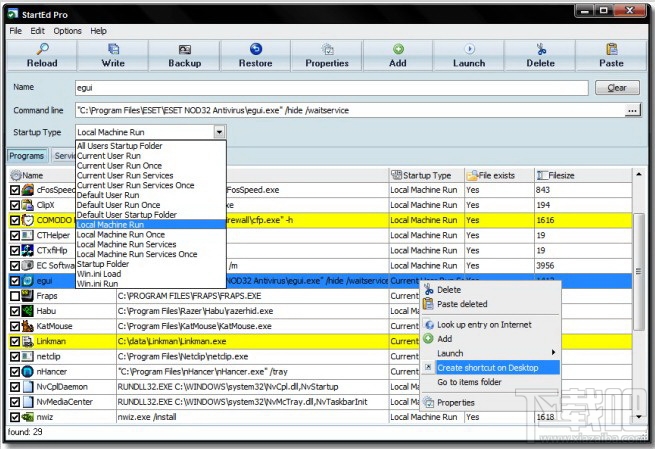Click the nHancer row icon
This screenshot has height=449, width=655.
click(x=28, y=371)
